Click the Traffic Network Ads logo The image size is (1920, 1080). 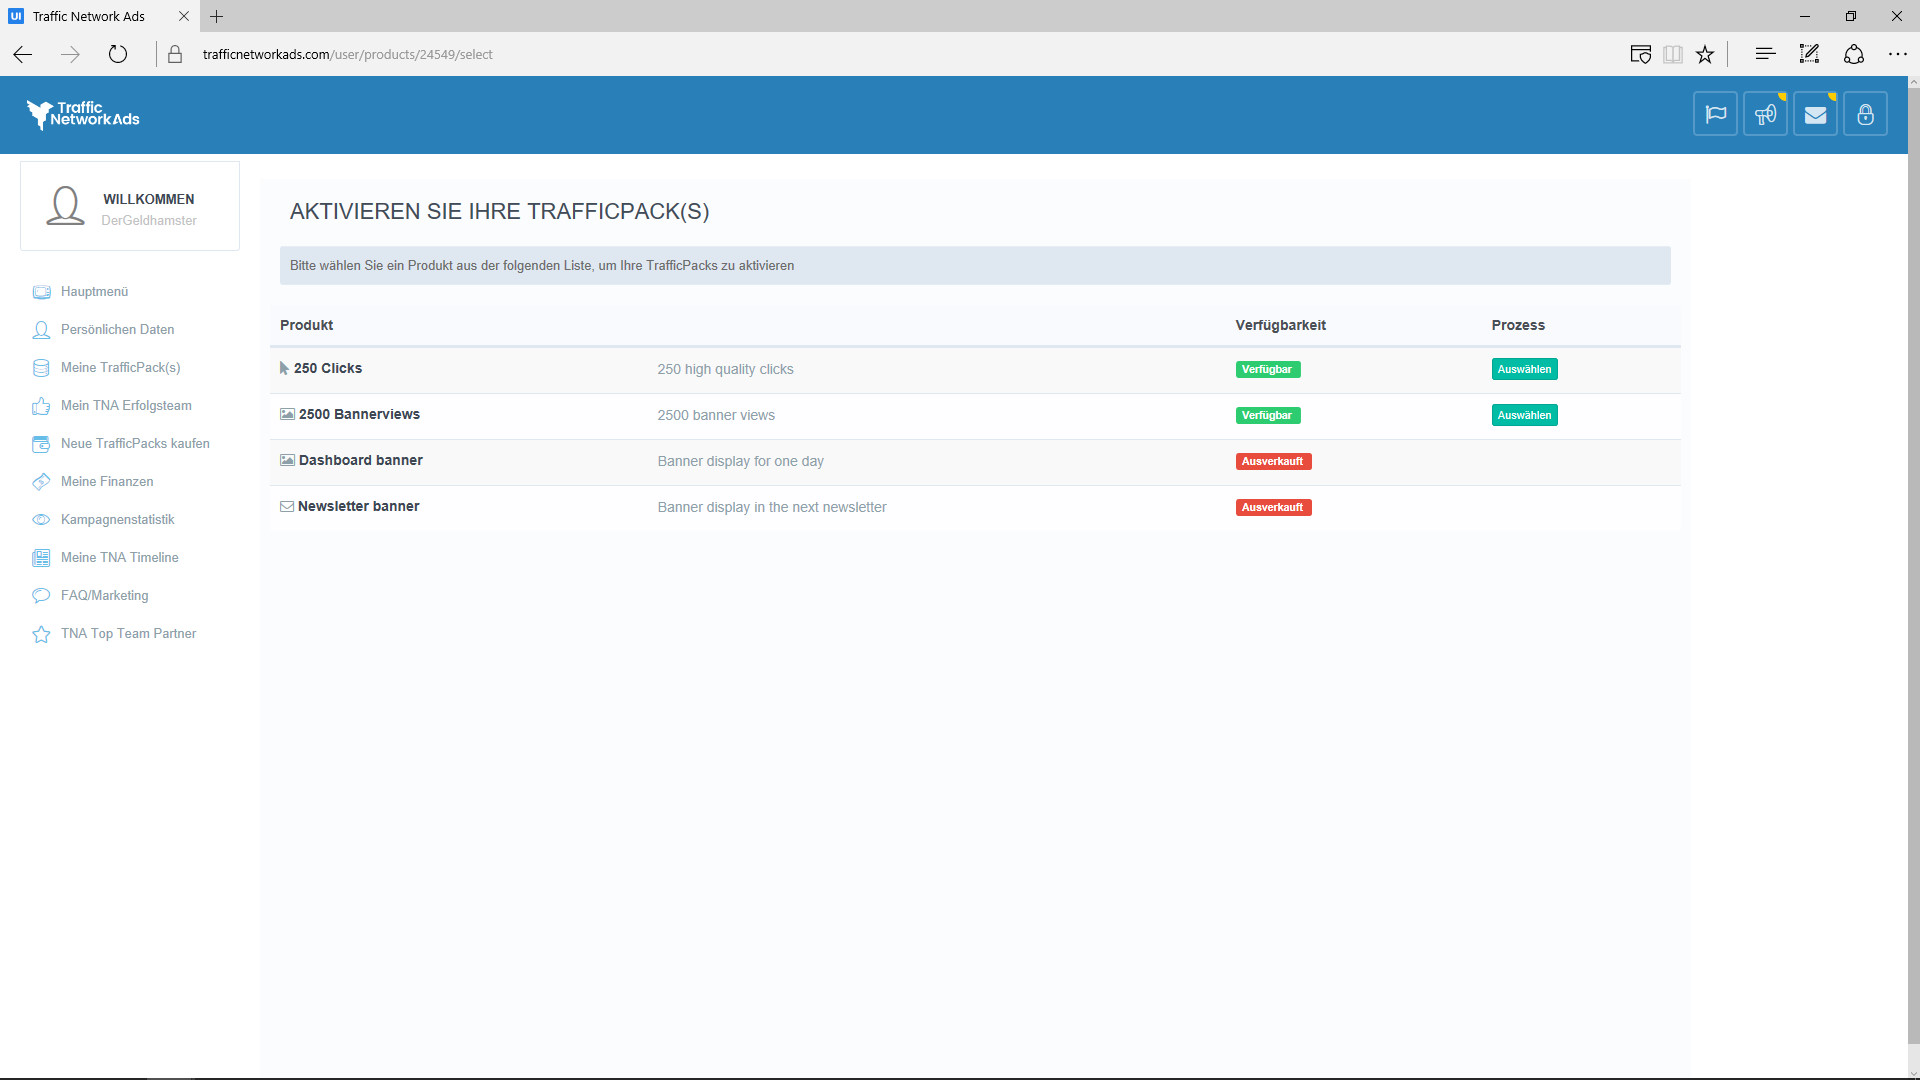tap(84, 115)
